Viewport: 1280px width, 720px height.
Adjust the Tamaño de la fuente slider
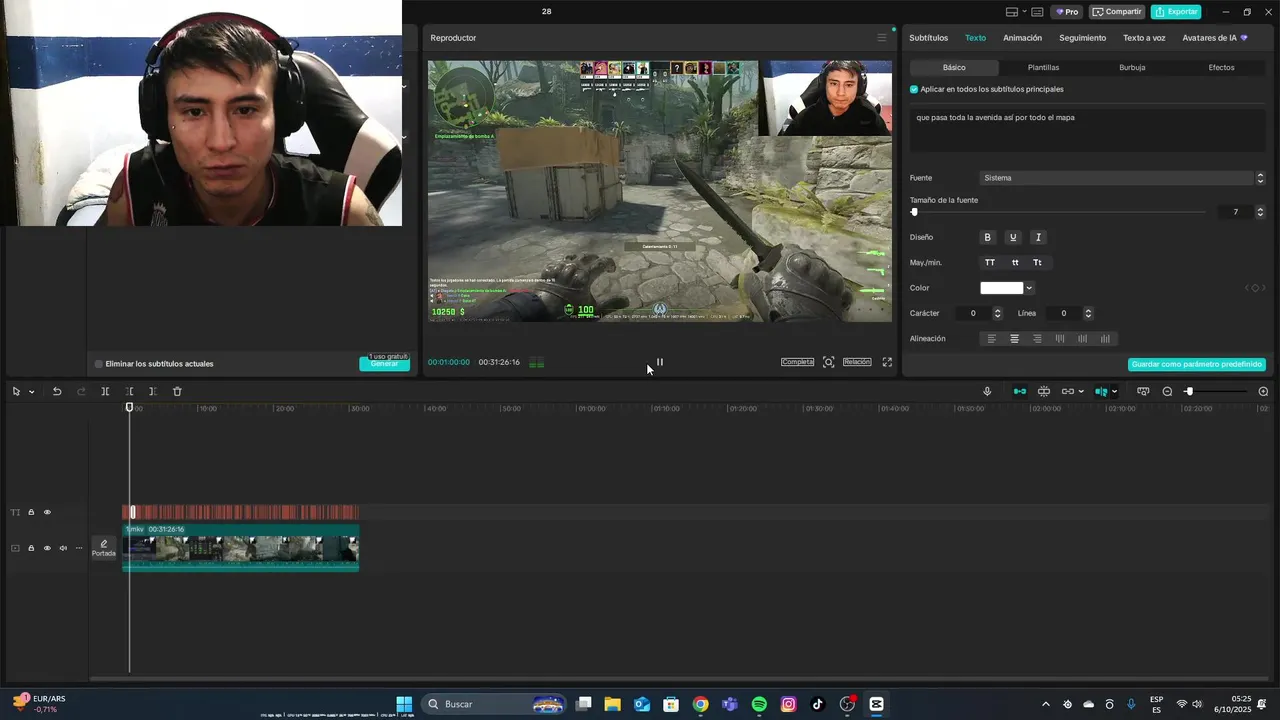click(x=914, y=212)
